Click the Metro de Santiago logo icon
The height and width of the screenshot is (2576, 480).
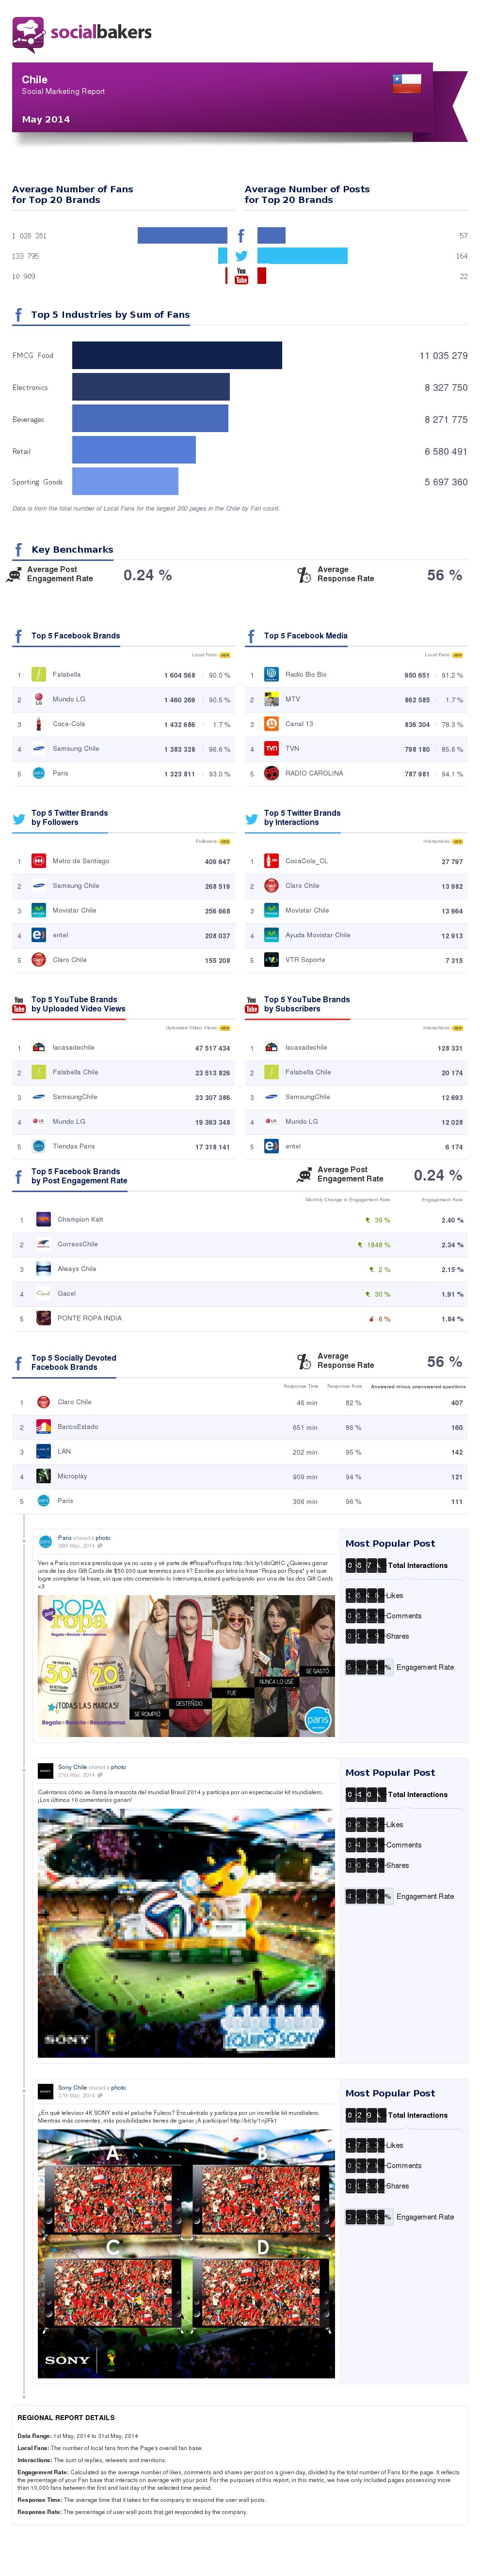click(x=38, y=861)
